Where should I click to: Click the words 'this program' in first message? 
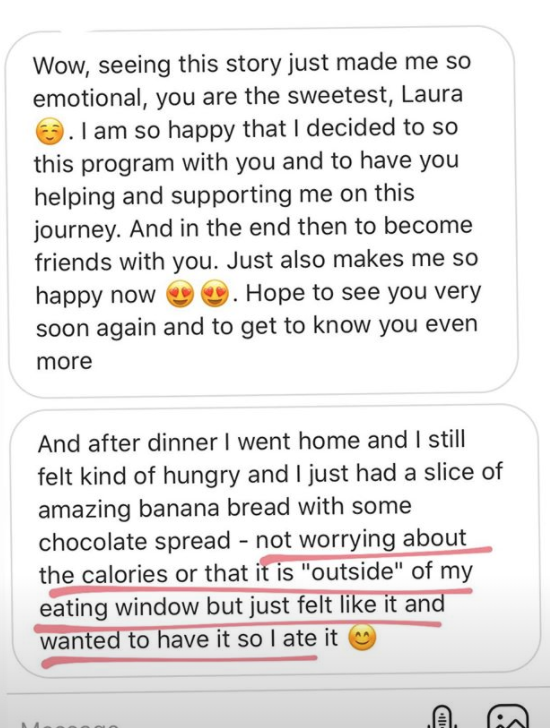click(104, 163)
